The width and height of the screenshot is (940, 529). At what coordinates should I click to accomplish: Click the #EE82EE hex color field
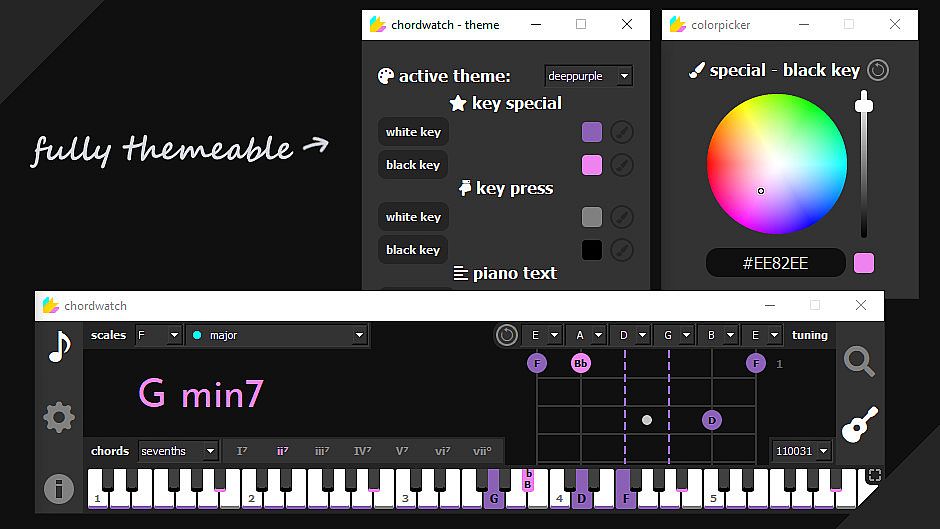pyautogui.click(x=775, y=263)
